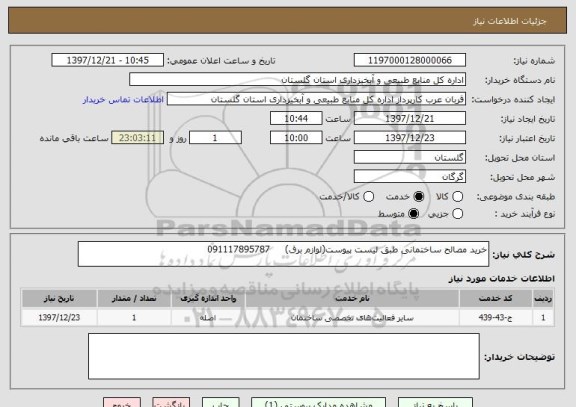Click the delivery city field گرگان

coord(410,177)
